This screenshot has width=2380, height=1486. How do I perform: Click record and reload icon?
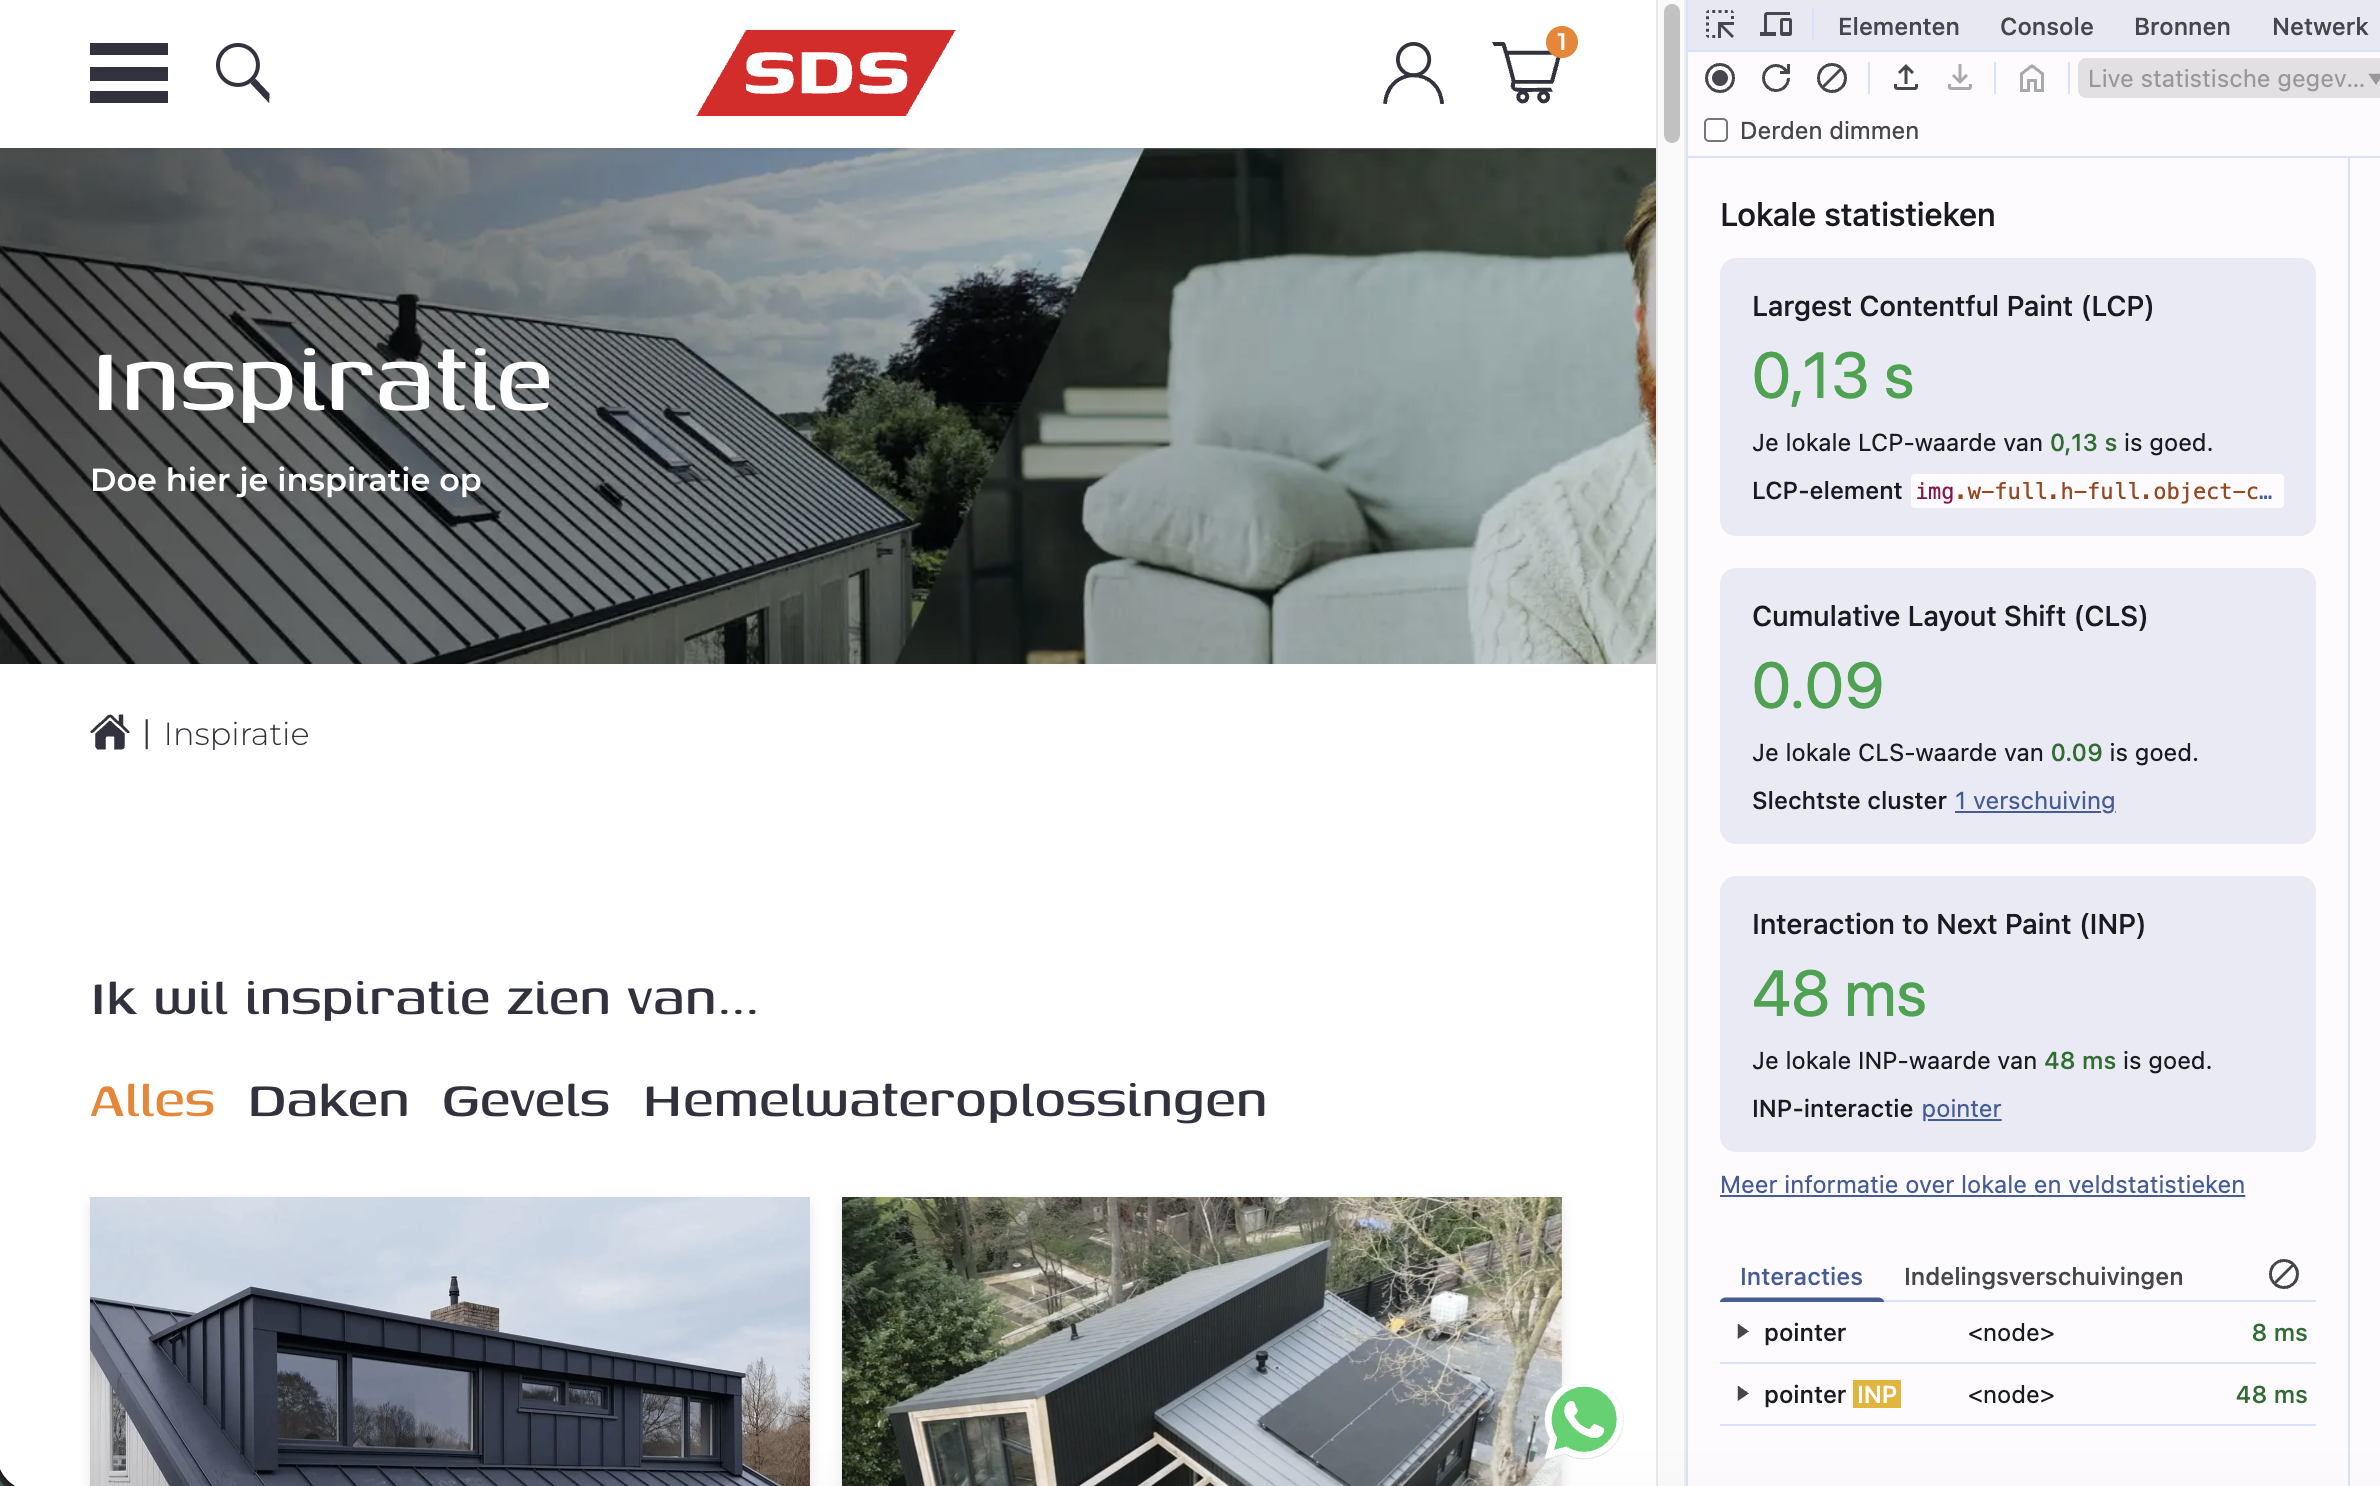(x=1776, y=78)
